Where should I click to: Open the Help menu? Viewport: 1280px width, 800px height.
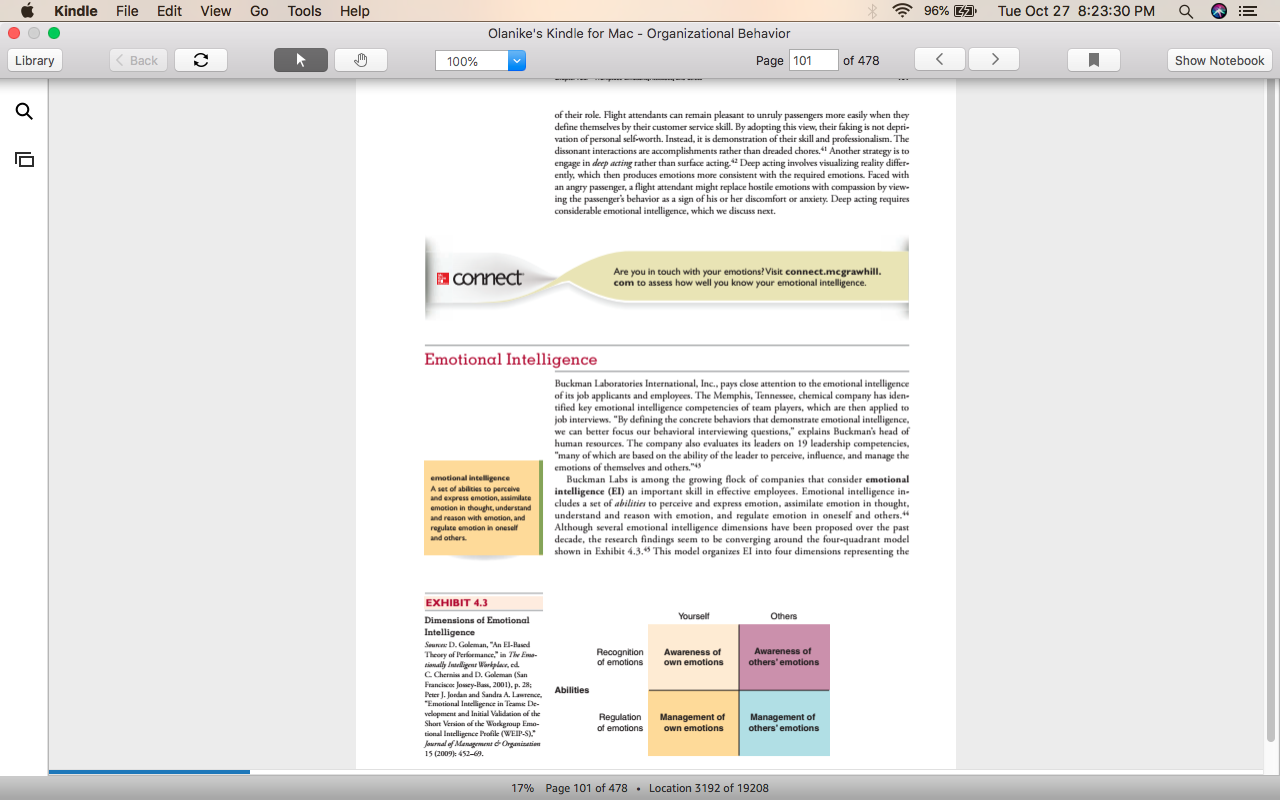[355, 11]
